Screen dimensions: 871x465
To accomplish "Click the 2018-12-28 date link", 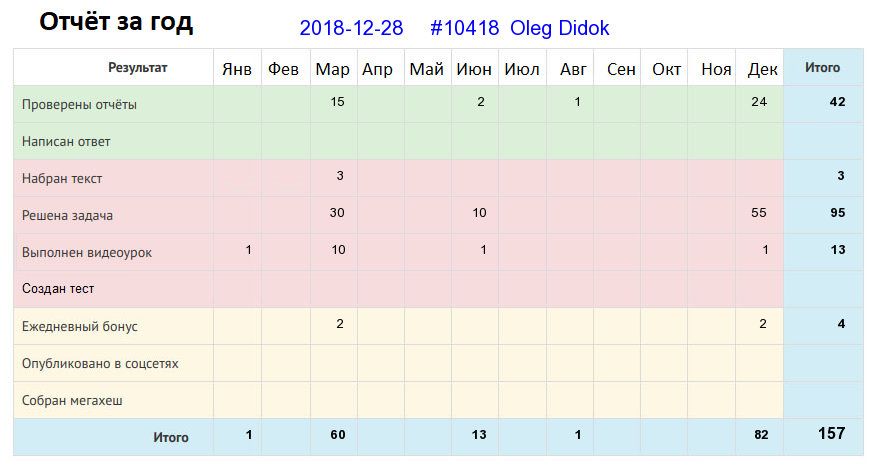I will point(351,28).
